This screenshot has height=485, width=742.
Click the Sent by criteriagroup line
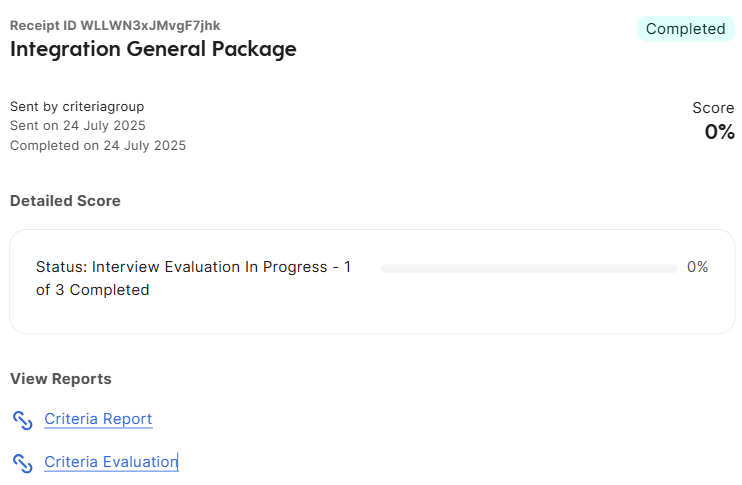point(77,107)
